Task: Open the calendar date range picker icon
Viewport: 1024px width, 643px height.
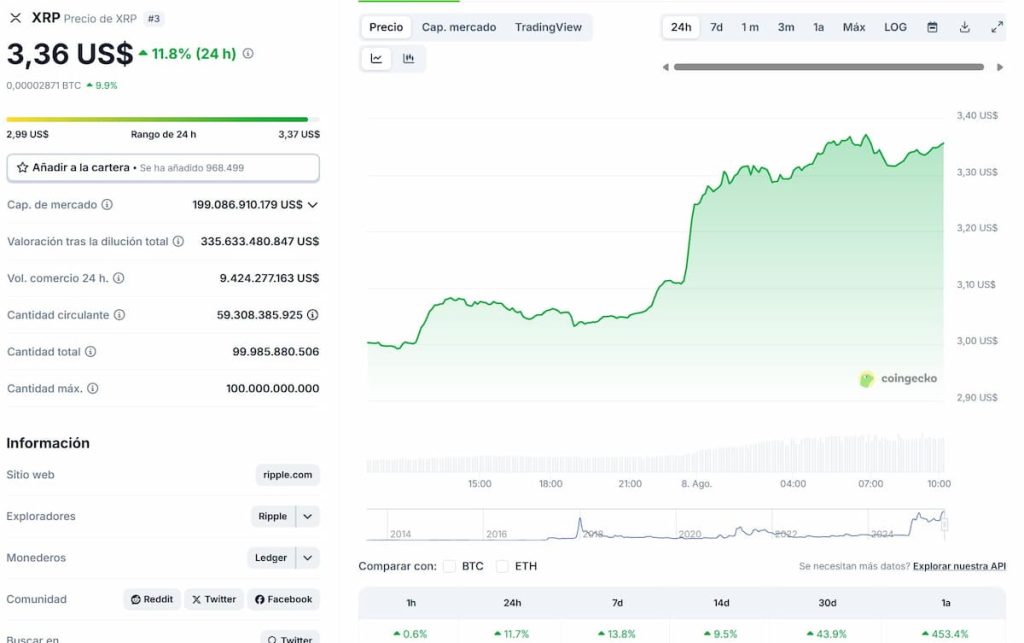Action: coord(934,27)
